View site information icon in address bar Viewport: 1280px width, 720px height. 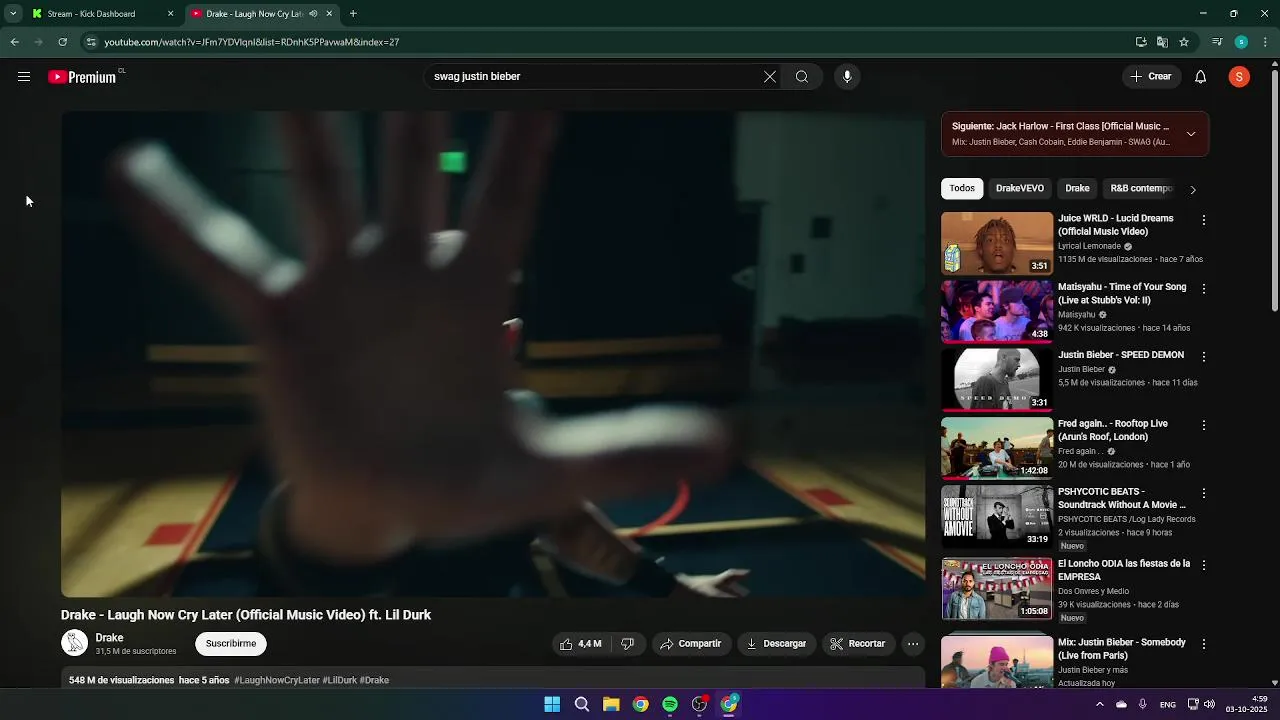(x=91, y=42)
